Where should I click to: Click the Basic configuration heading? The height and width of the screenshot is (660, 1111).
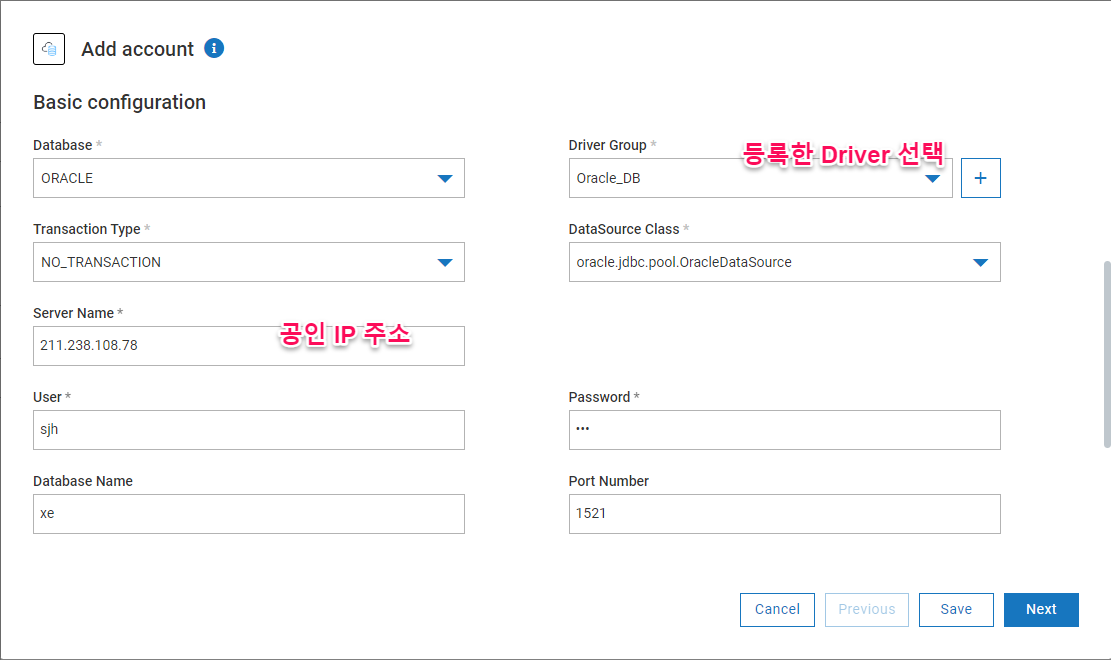119,102
